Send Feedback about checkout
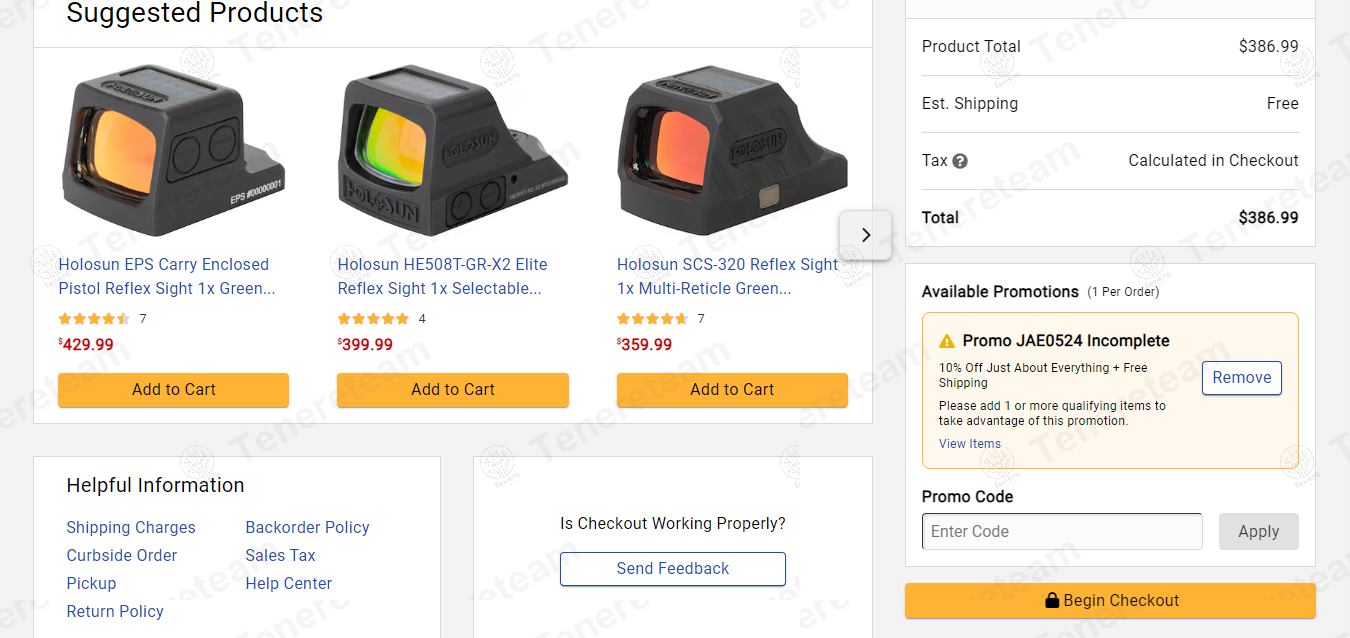 pos(673,569)
